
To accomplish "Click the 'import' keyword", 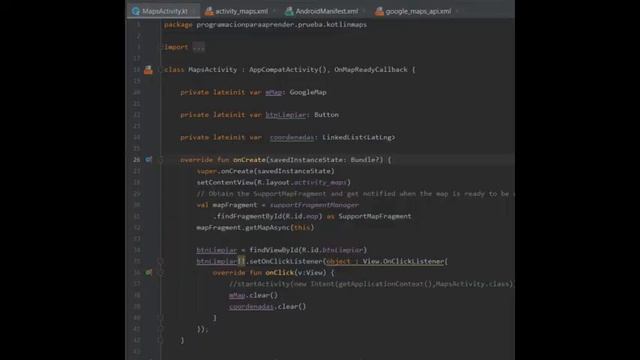I will pos(176,47).
